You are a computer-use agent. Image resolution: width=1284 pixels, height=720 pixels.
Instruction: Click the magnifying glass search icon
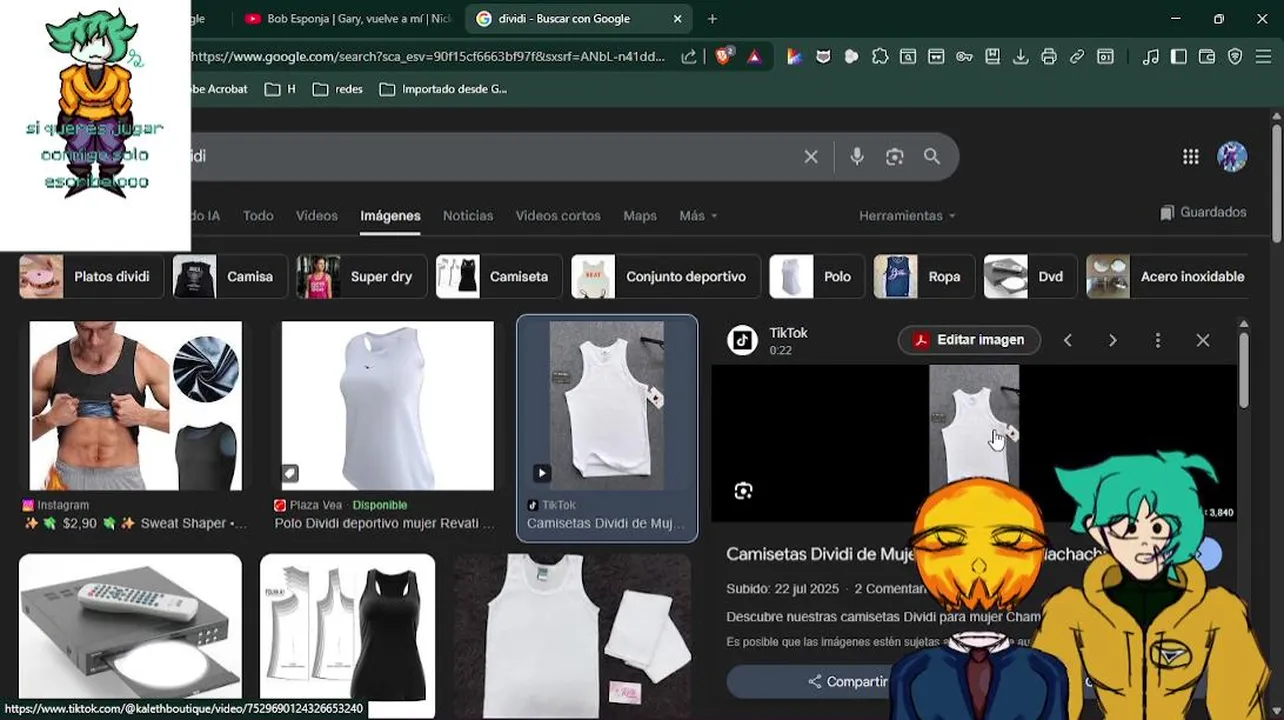coord(932,156)
